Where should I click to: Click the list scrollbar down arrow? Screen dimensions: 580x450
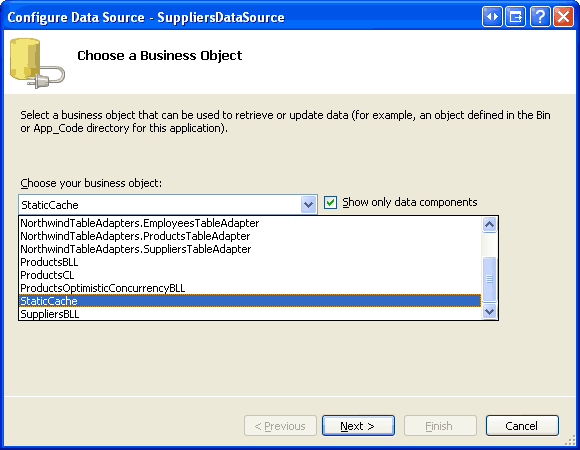[489, 312]
